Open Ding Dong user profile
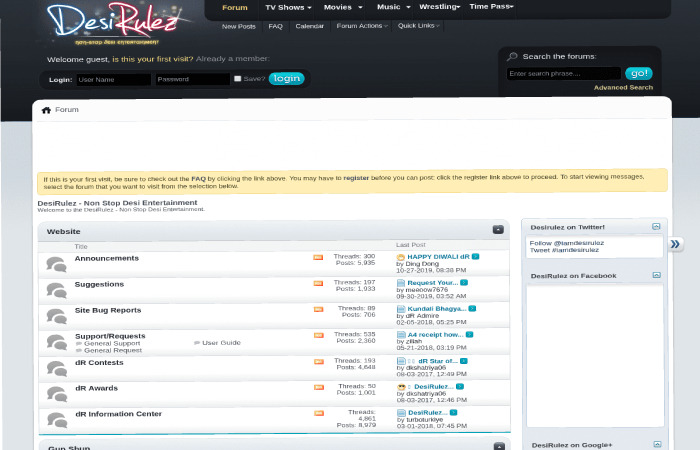 click(x=422, y=264)
